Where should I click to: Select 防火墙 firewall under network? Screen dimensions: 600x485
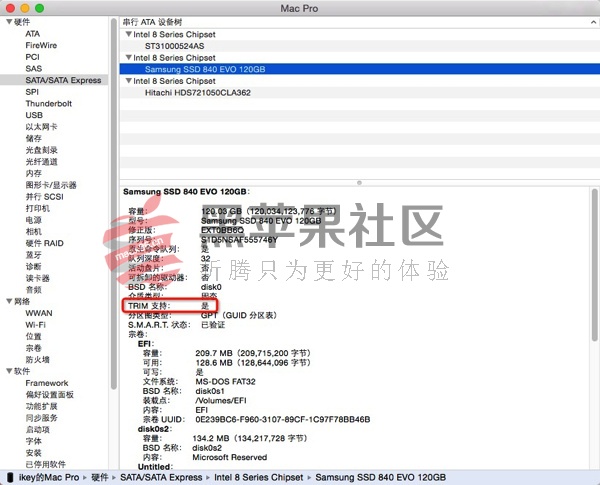click(38, 360)
